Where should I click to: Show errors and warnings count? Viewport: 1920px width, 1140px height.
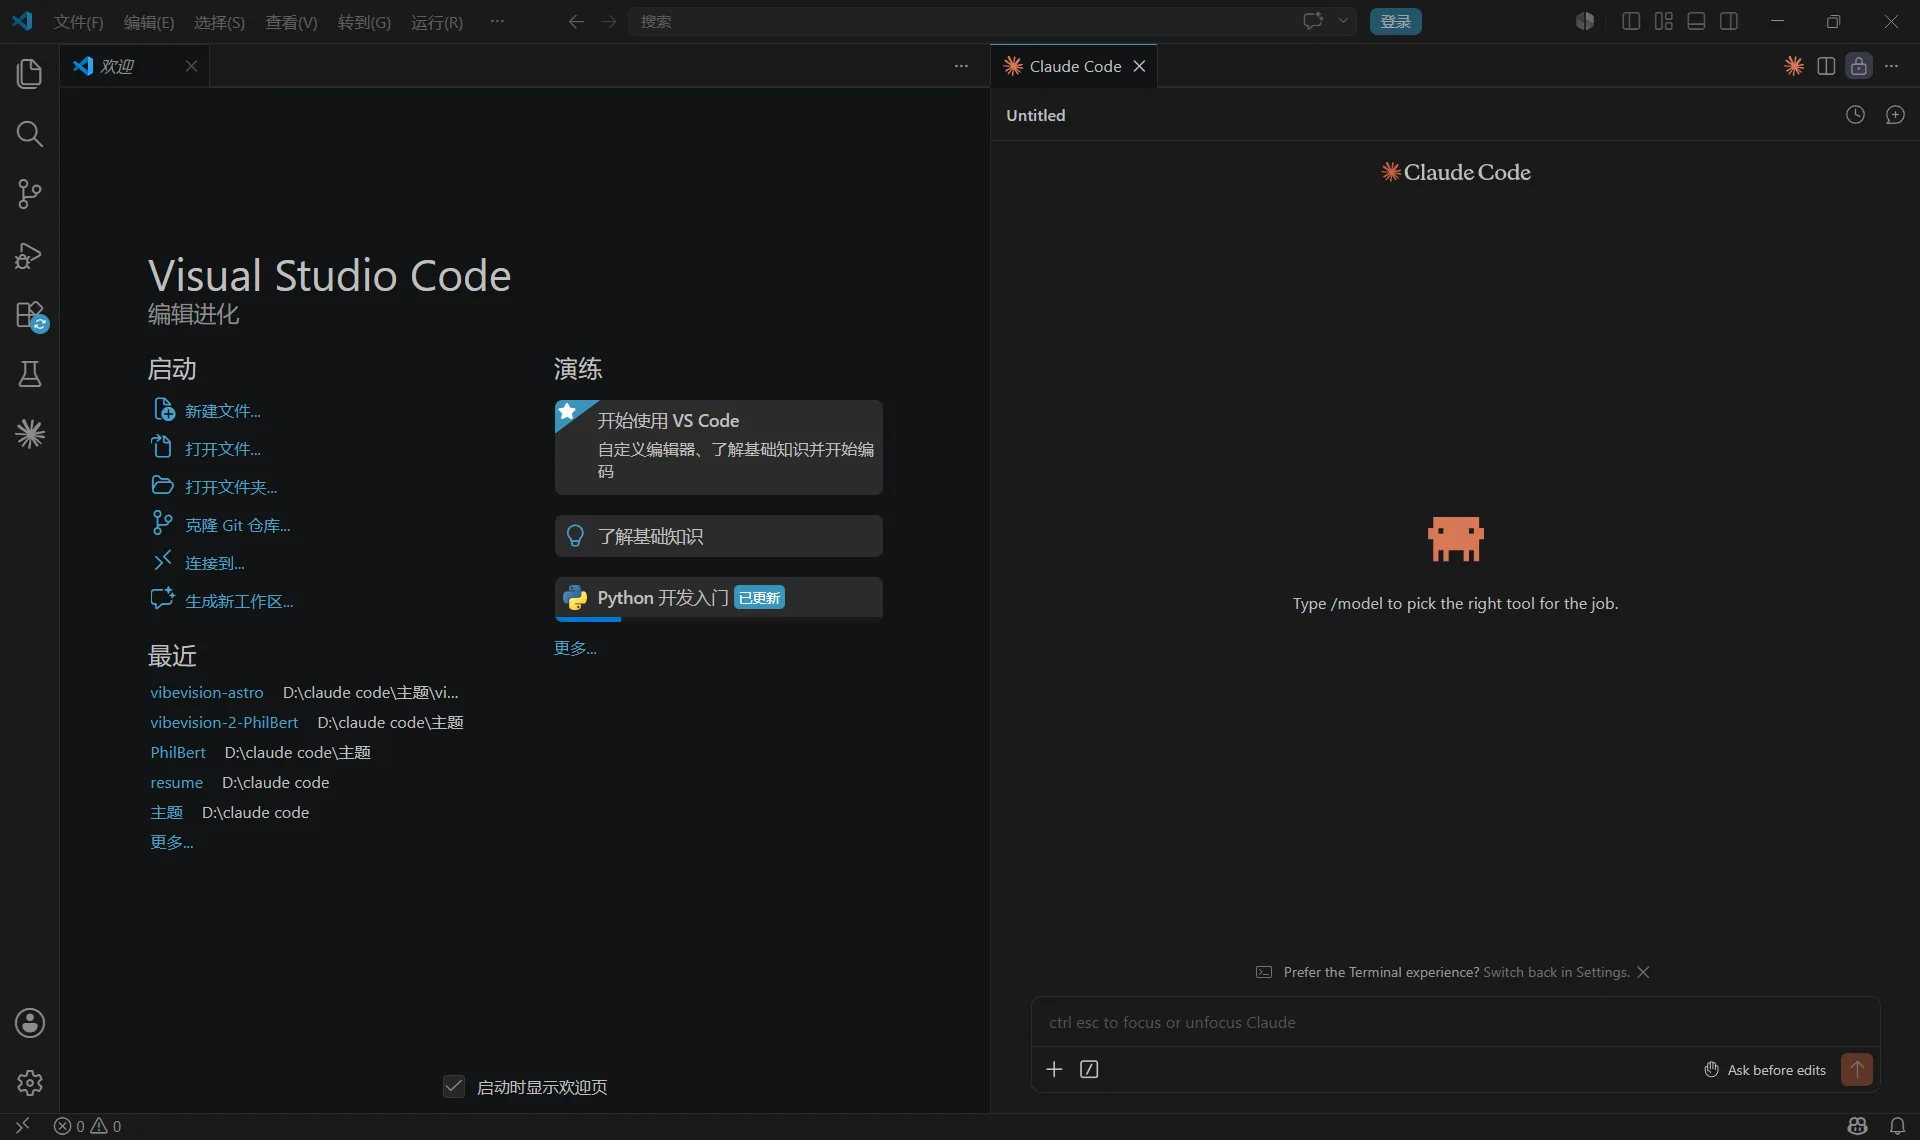click(x=87, y=1126)
